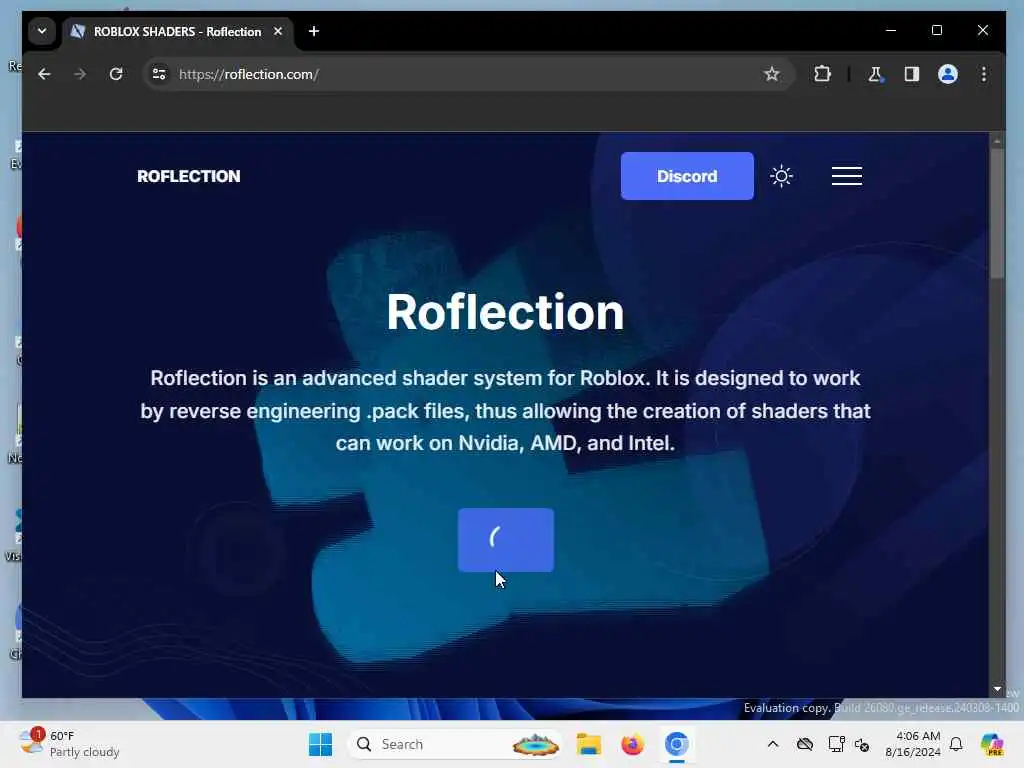Click the Discord button
The image size is (1024, 768).
point(687,176)
